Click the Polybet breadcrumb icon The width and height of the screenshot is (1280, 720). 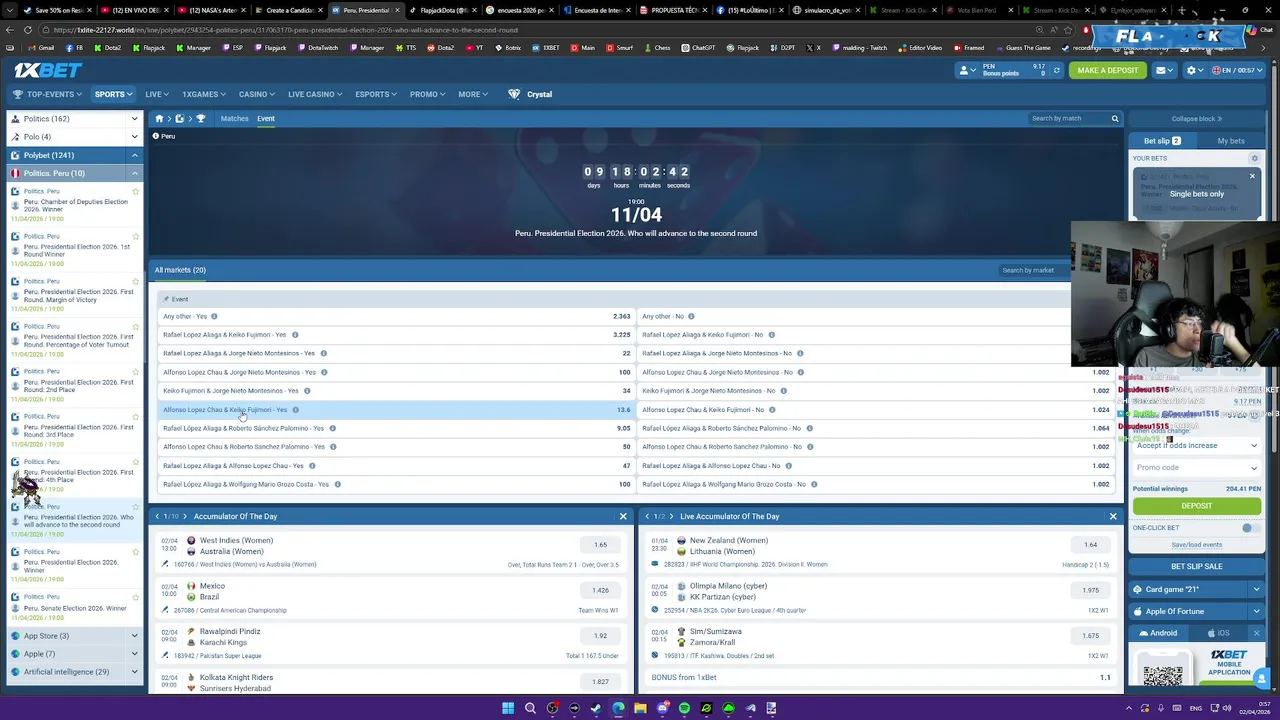[180, 118]
